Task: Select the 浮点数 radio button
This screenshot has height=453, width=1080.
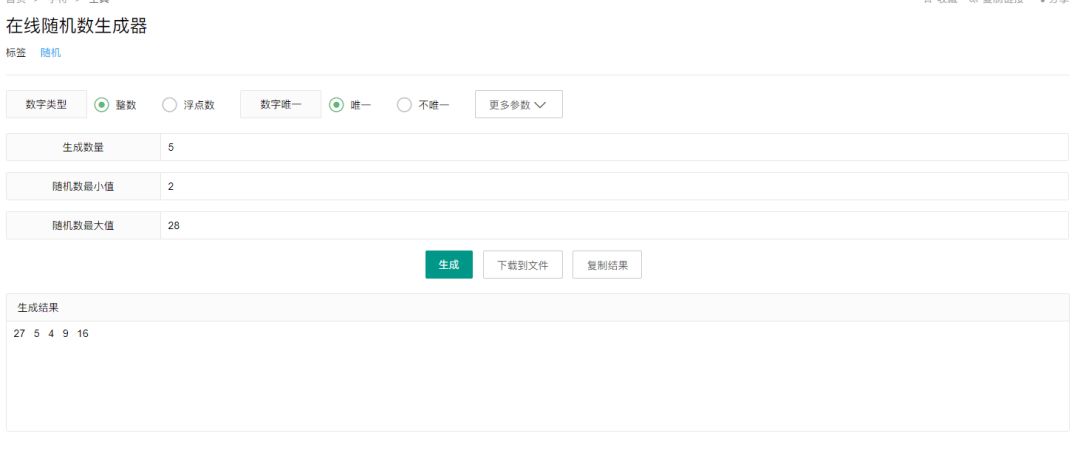Action: coord(169,105)
